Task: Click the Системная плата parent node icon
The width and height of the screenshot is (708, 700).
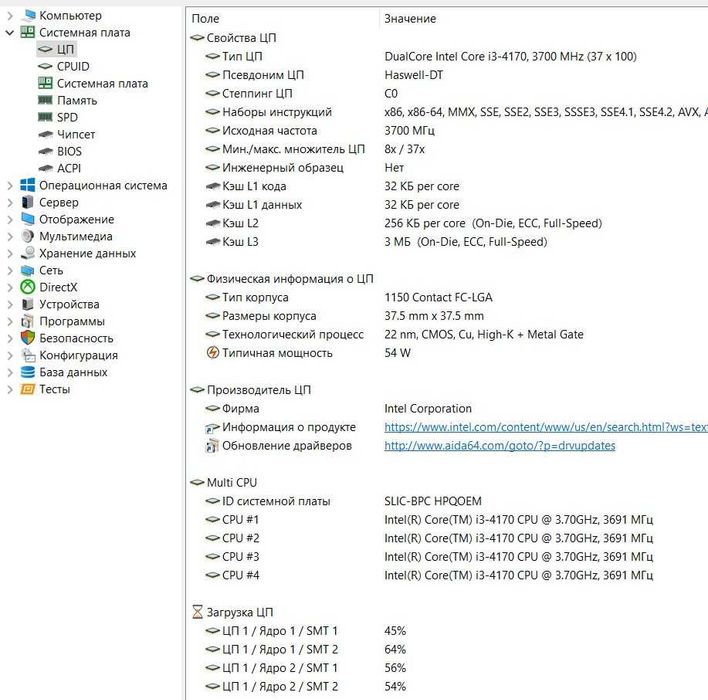Action: [28, 33]
